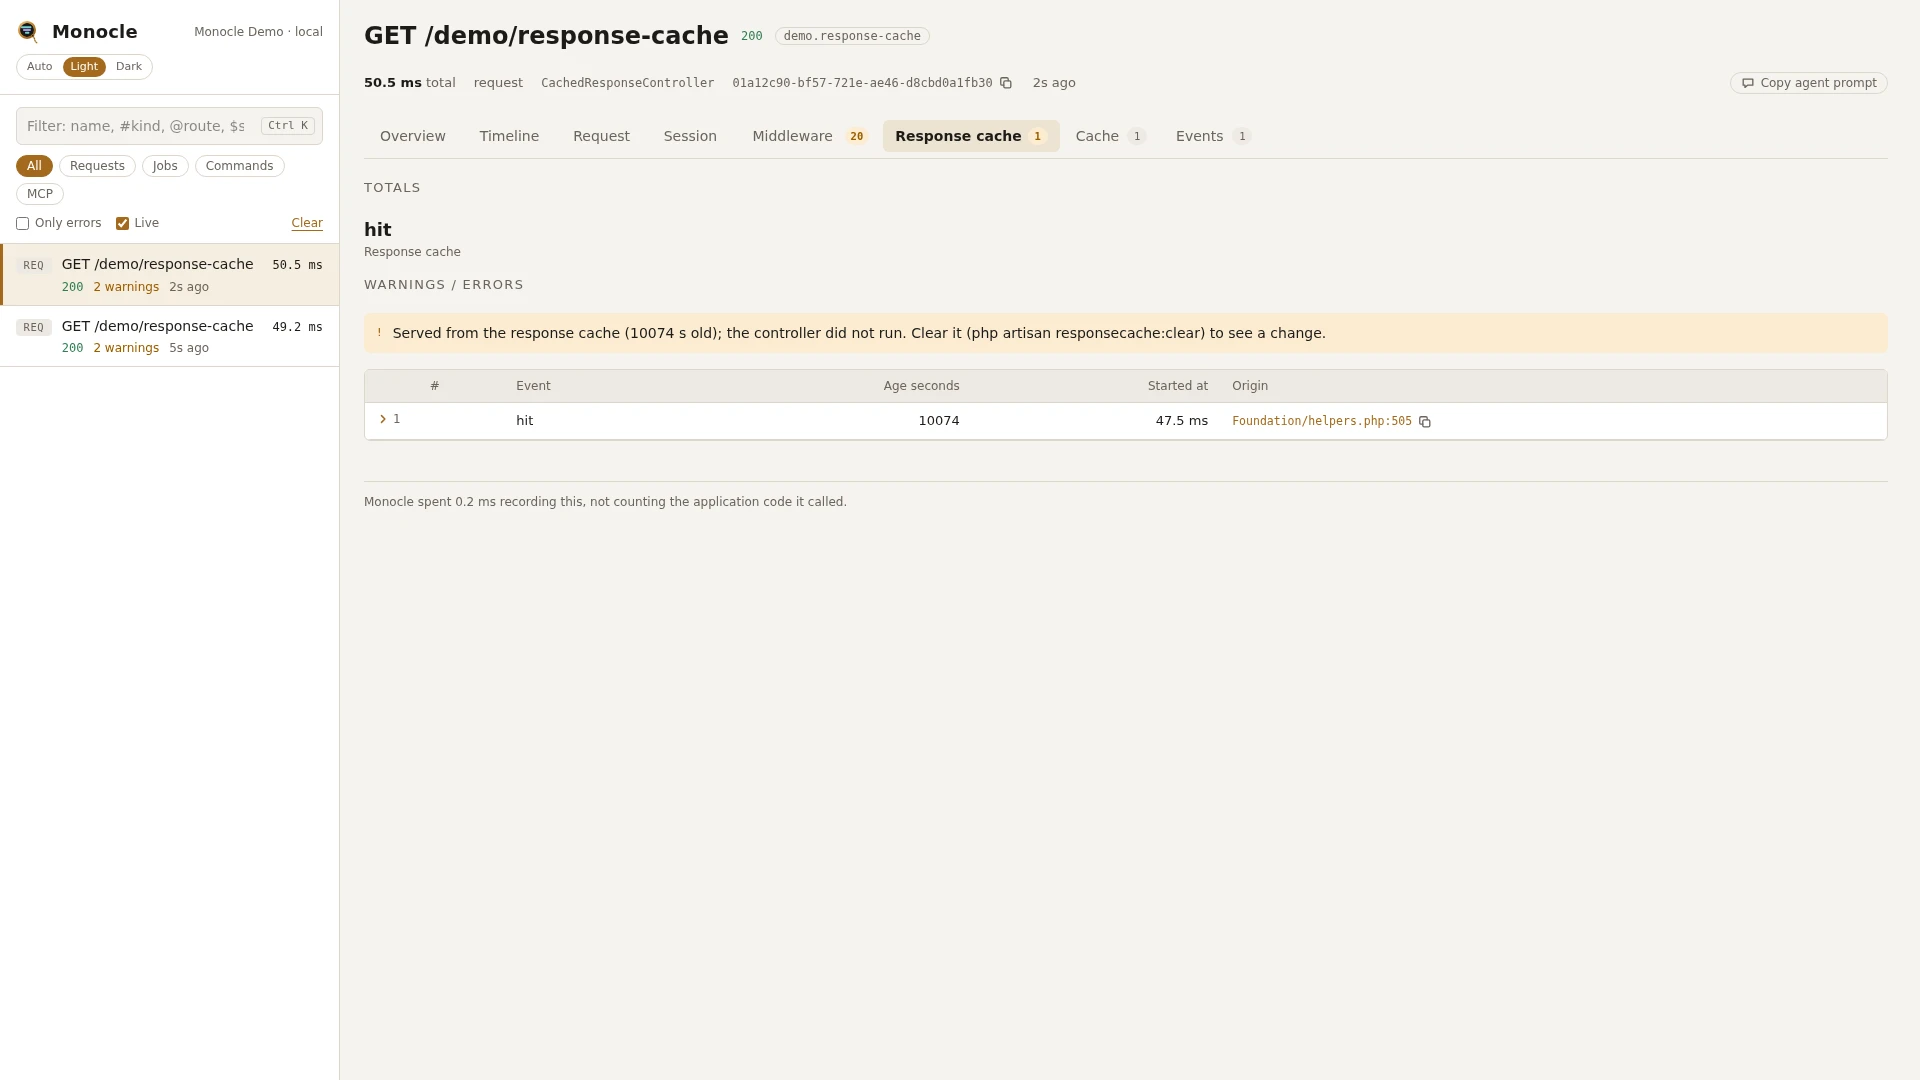Focus the Filter name search field
Image resolution: width=1920 pixels, height=1080 pixels.
point(169,126)
